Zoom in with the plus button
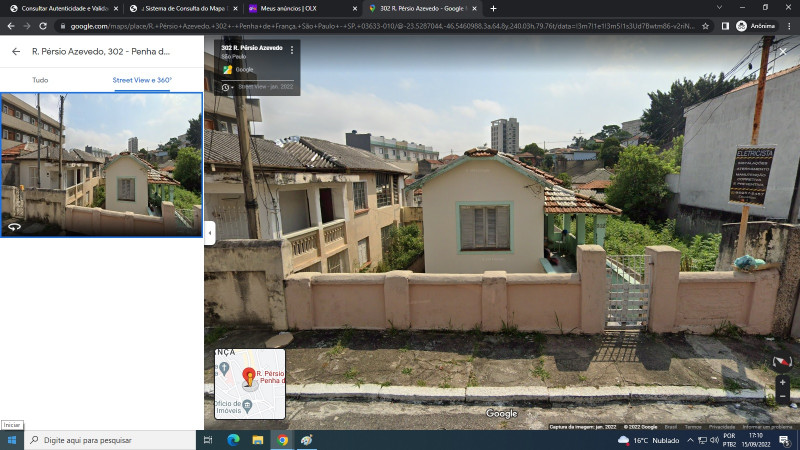Image resolution: width=800 pixels, height=450 pixels. [x=783, y=382]
